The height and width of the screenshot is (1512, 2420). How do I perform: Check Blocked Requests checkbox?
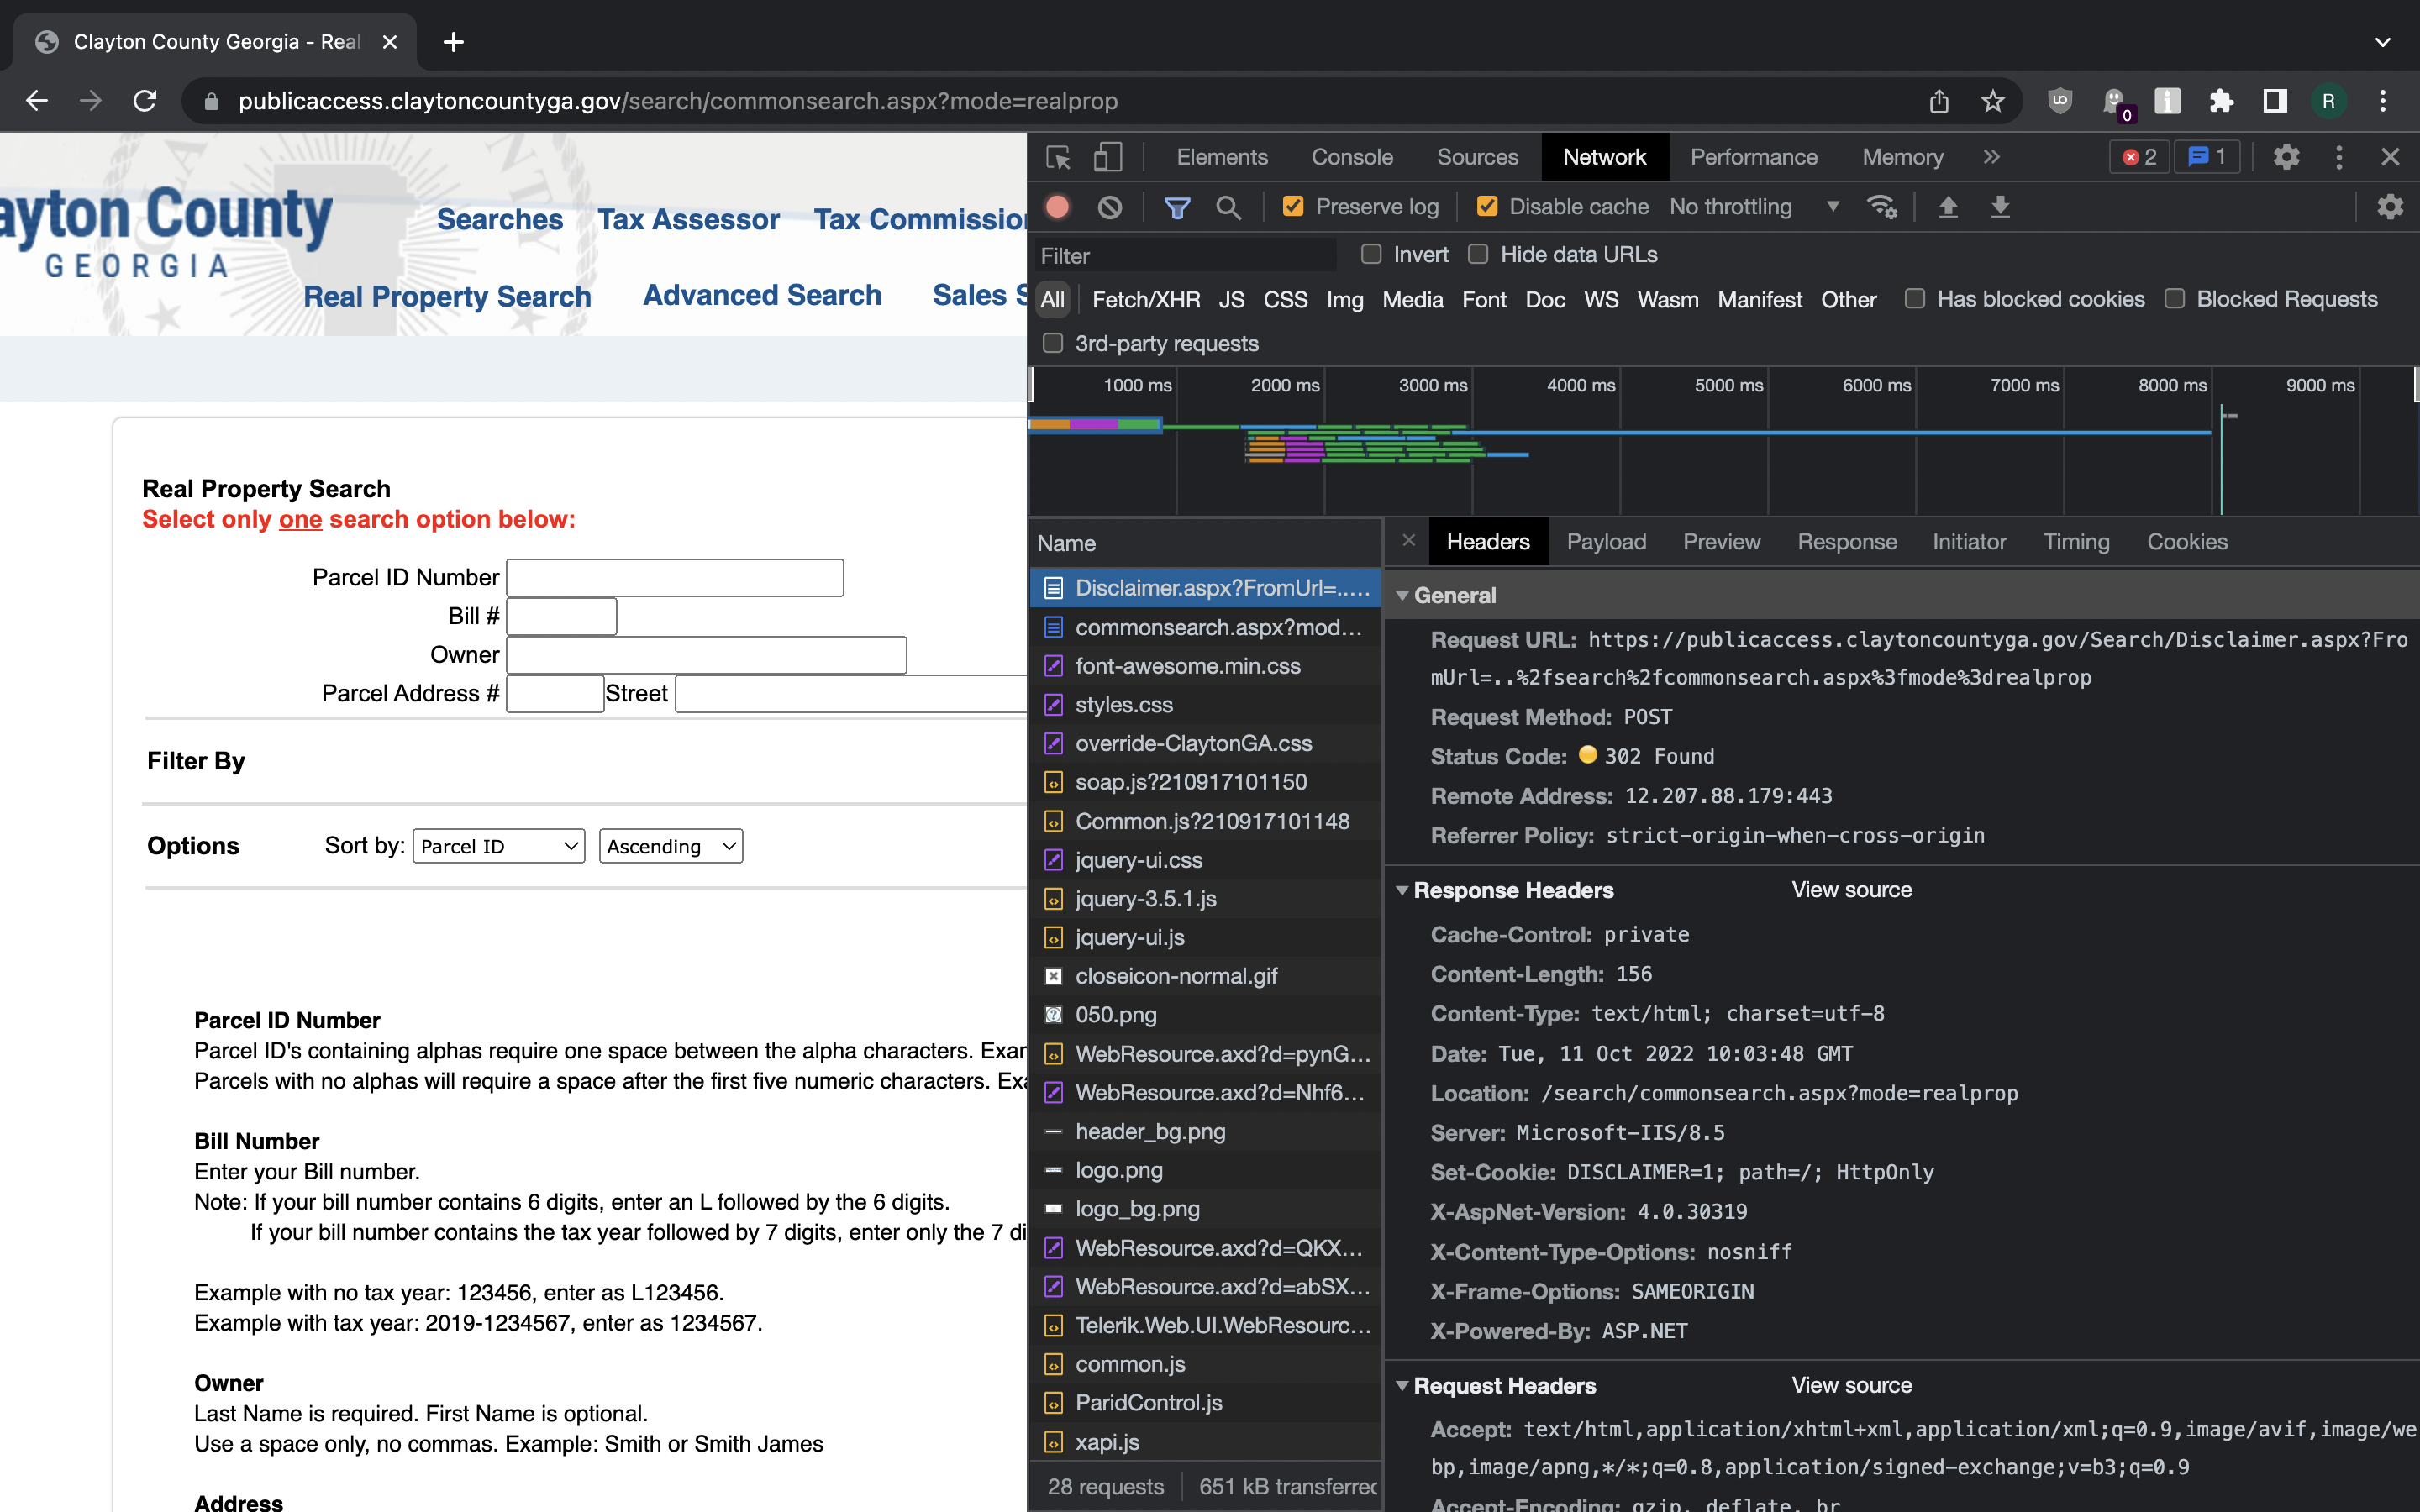[x=2174, y=299]
